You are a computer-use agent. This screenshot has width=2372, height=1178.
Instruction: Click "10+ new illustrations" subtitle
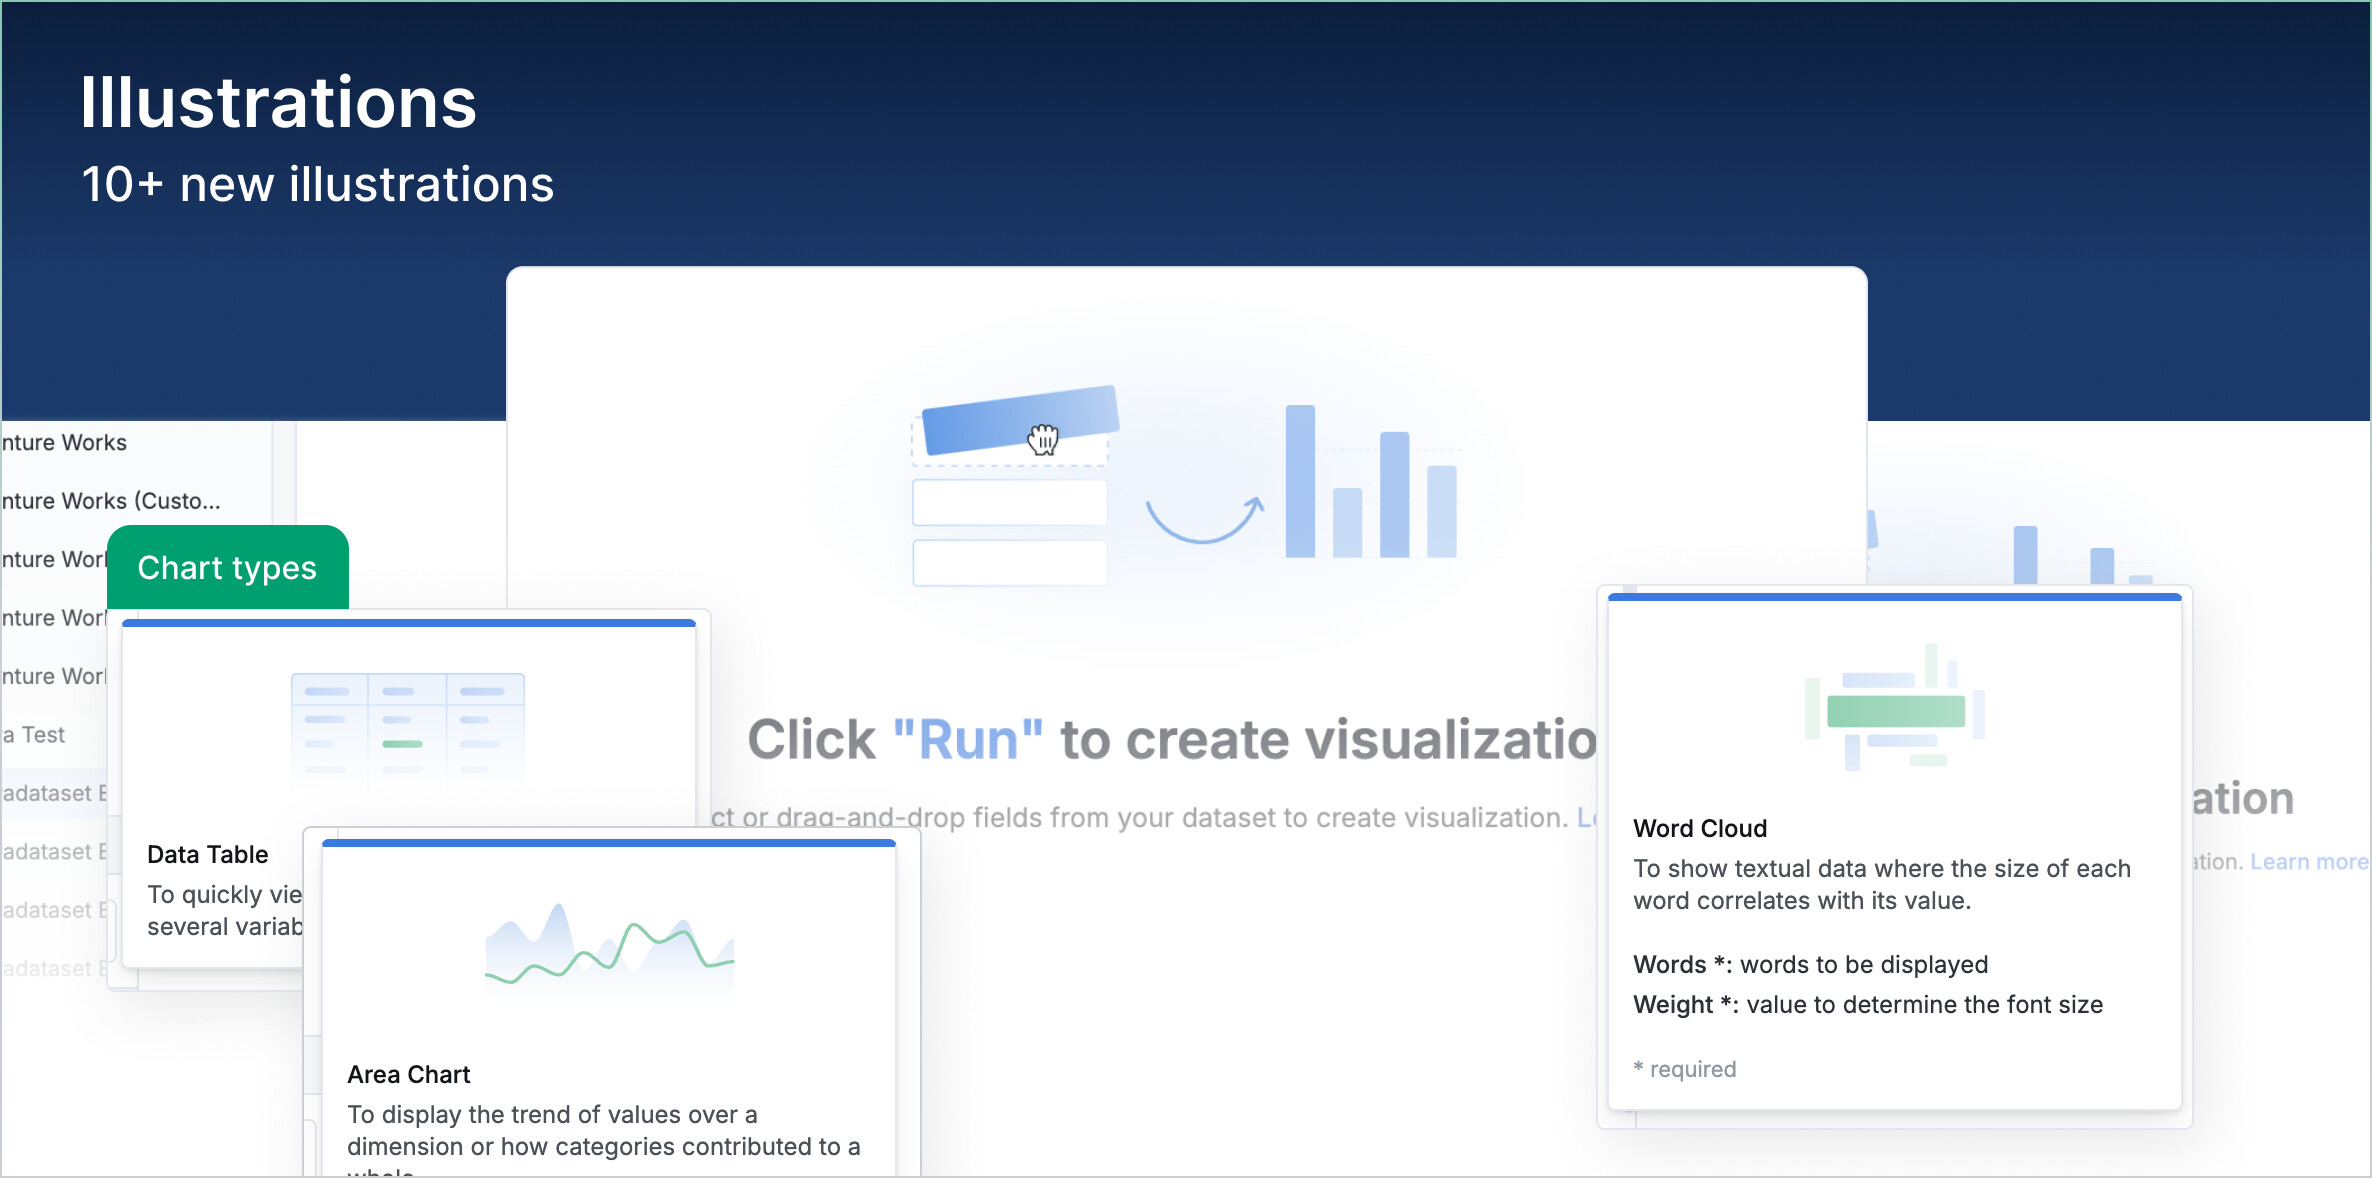317,185
